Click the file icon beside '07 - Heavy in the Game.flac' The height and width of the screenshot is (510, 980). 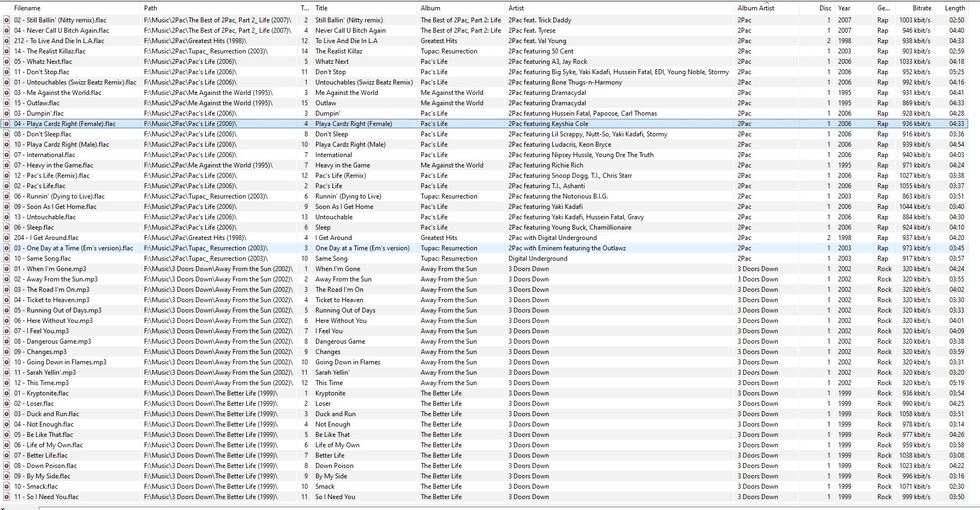(7, 166)
